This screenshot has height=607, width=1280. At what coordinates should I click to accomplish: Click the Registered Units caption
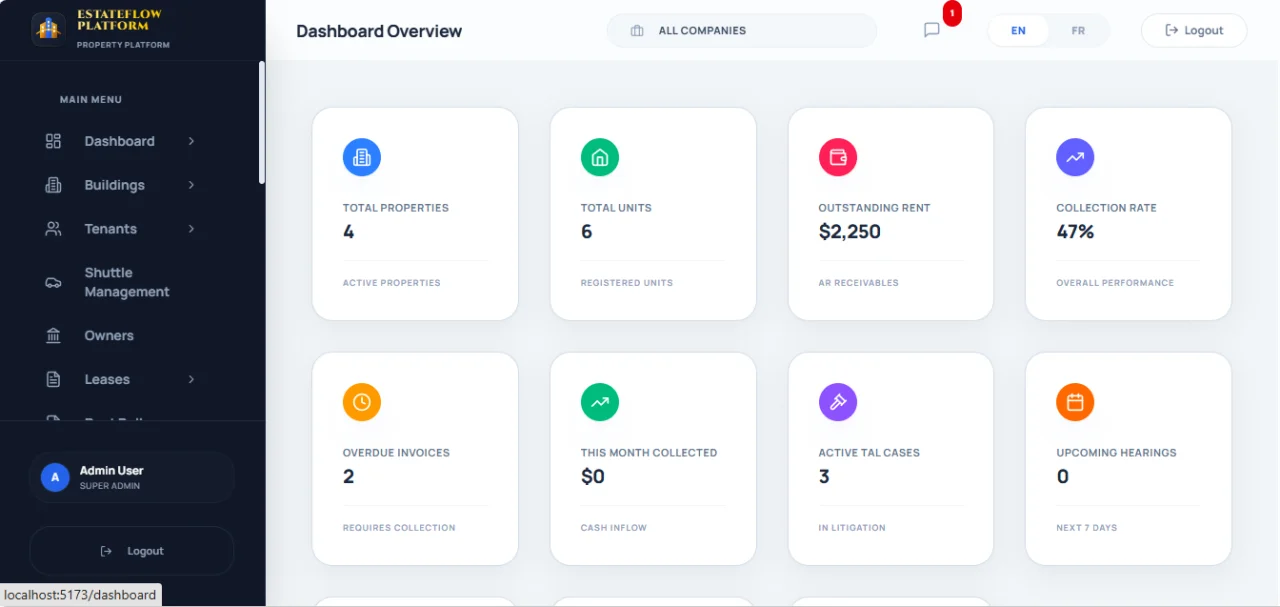coord(626,283)
